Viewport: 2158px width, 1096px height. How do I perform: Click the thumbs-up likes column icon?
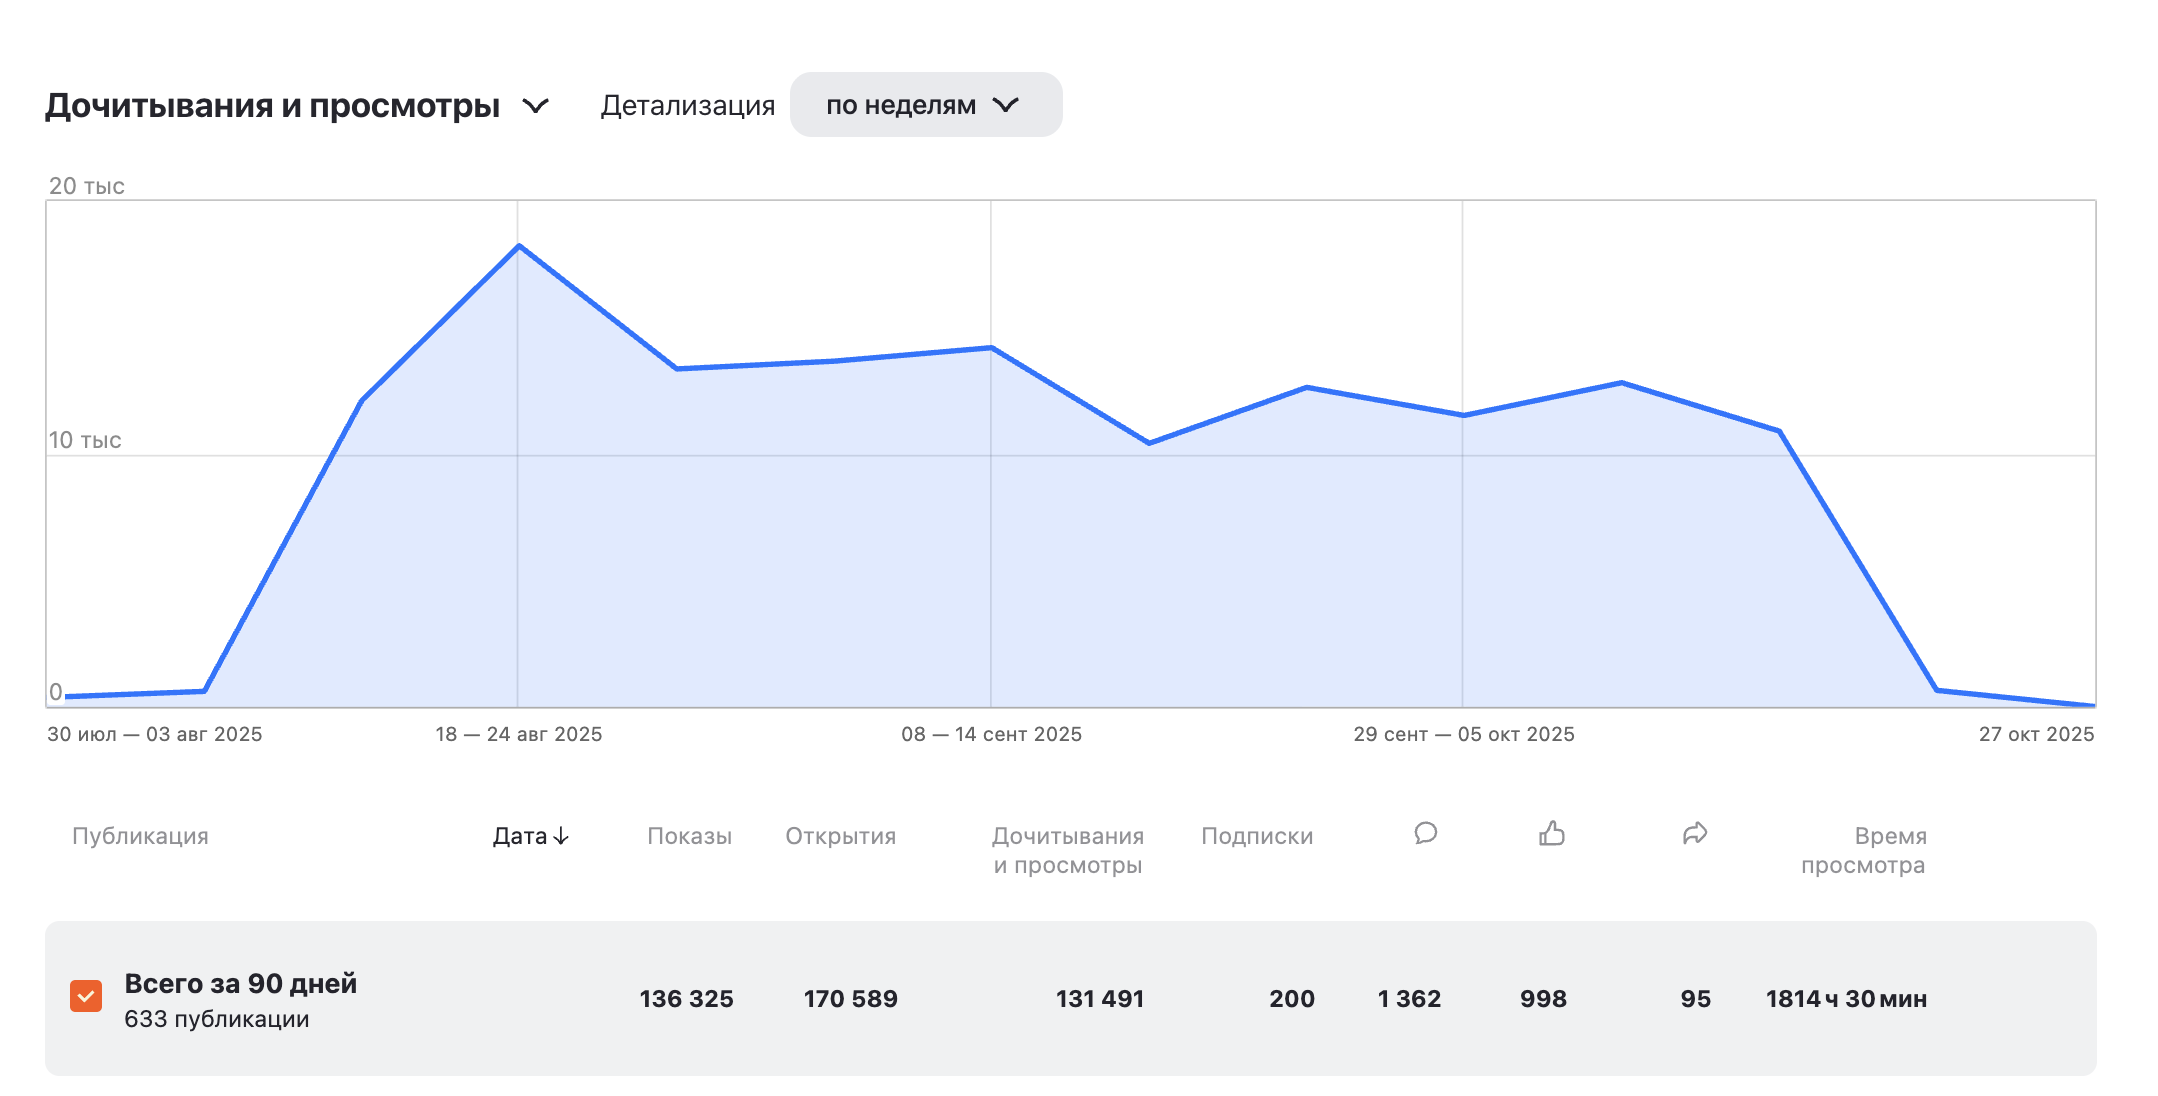coord(1551,833)
